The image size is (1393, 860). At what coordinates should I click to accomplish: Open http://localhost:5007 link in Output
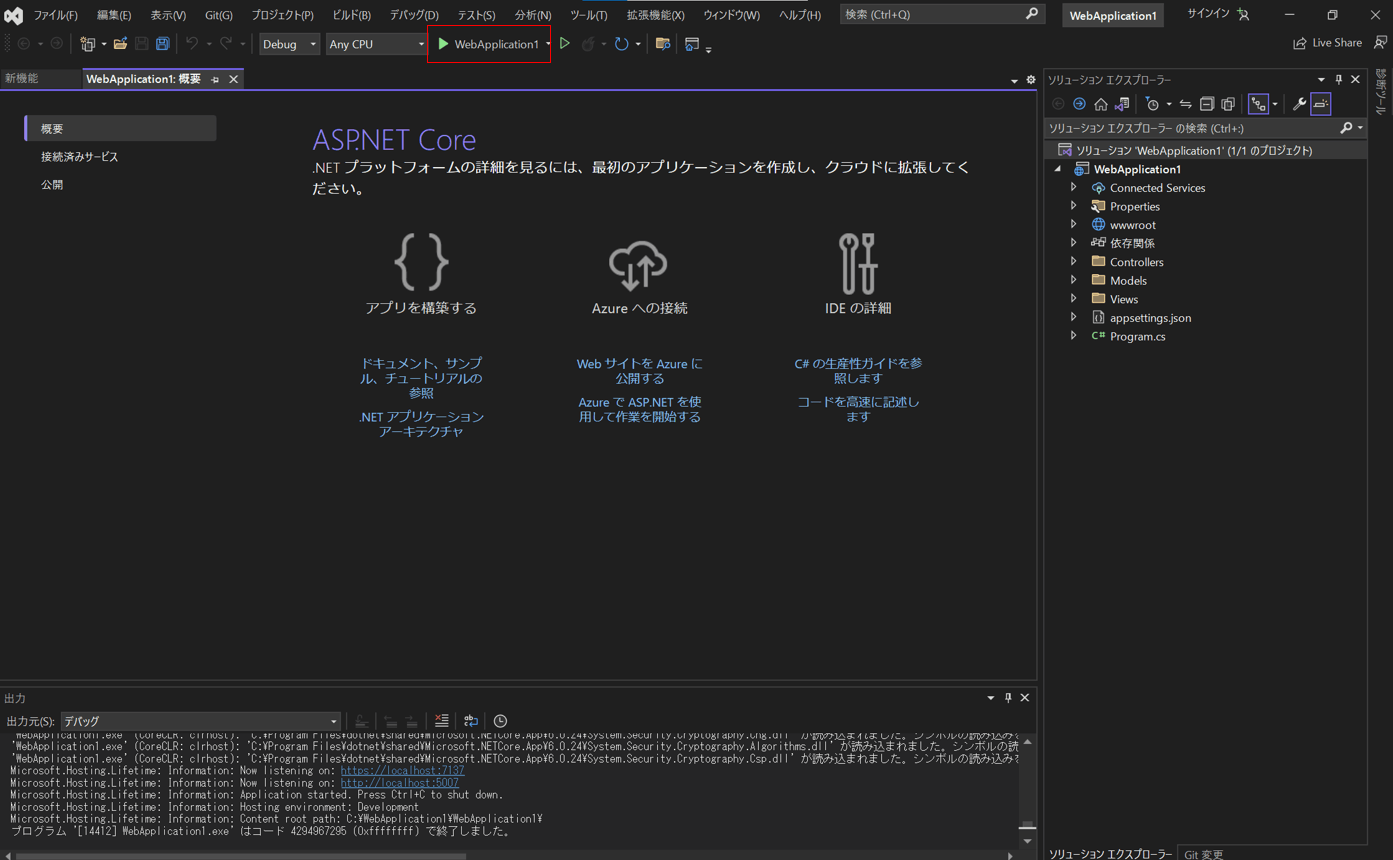[x=400, y=783]
